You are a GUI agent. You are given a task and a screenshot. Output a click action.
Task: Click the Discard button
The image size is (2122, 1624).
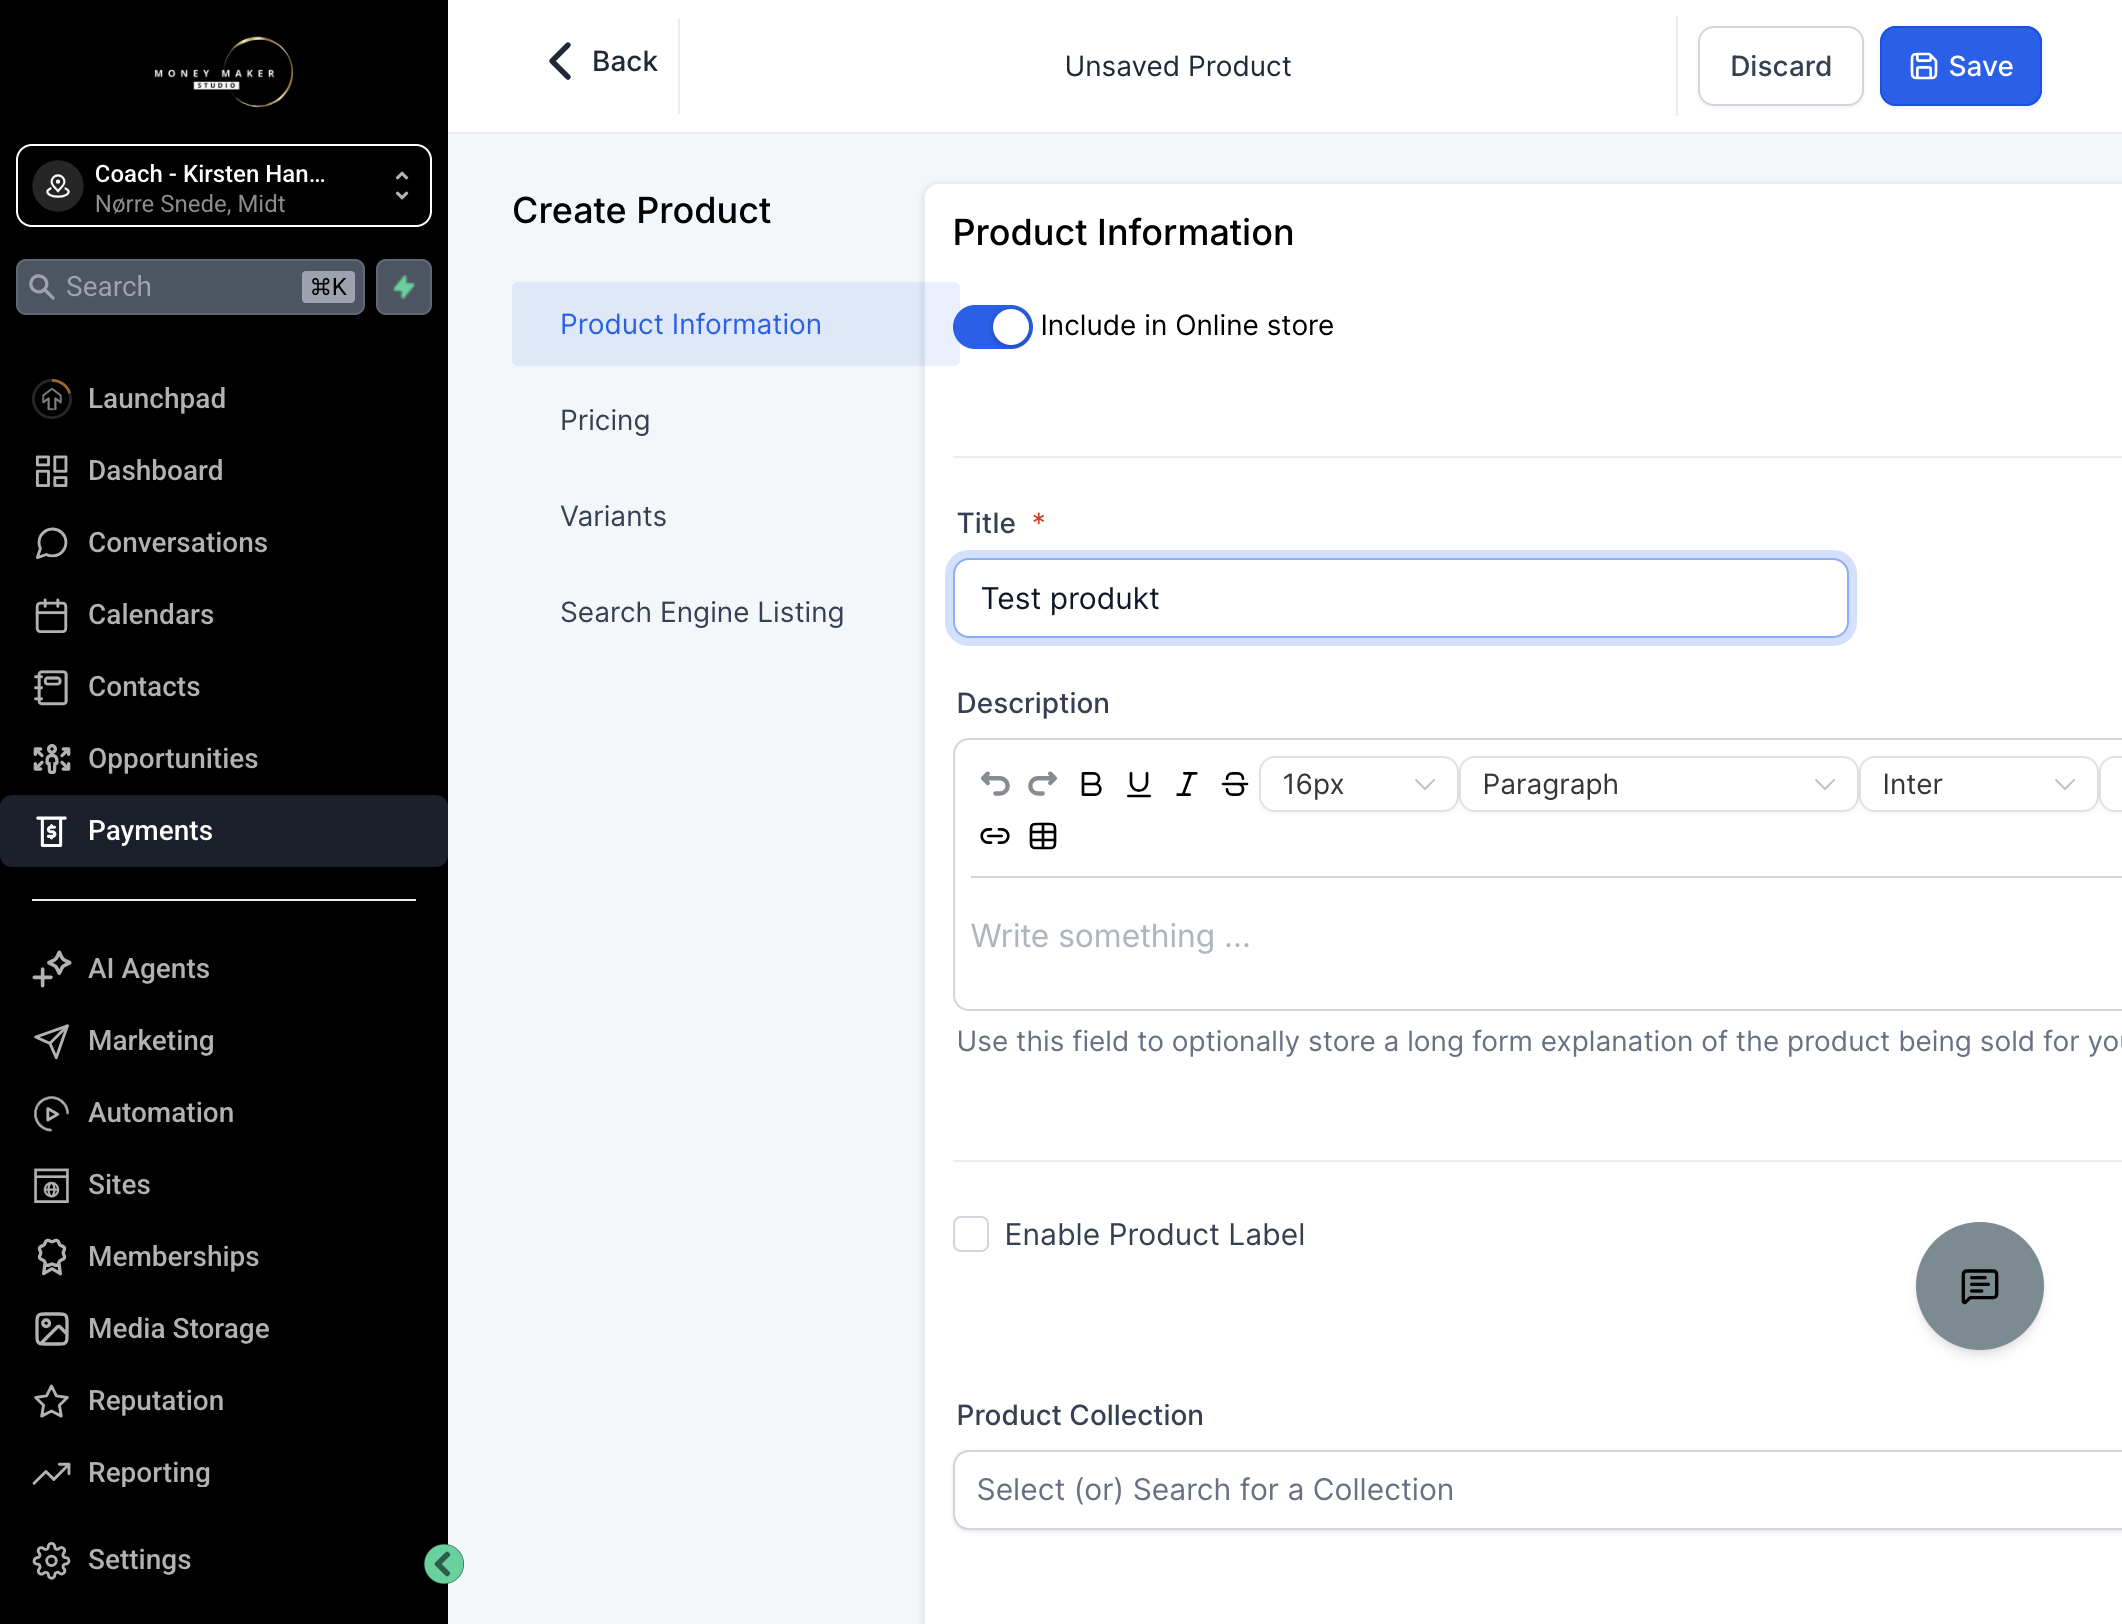tap(1780, 66)
